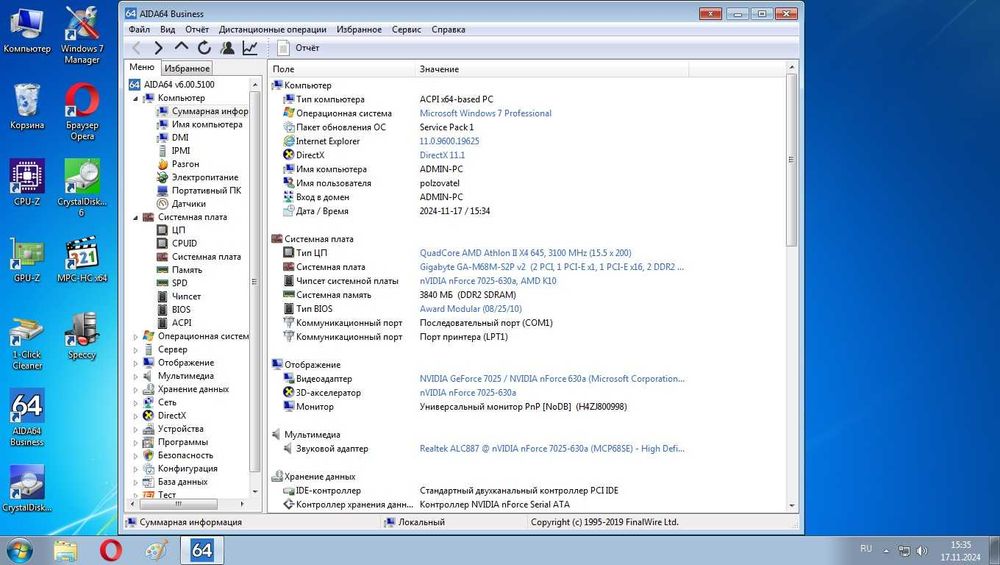This screenshot has height=565, width=1000.
Task: Click the Значение column header
Action: pos(551,69)
